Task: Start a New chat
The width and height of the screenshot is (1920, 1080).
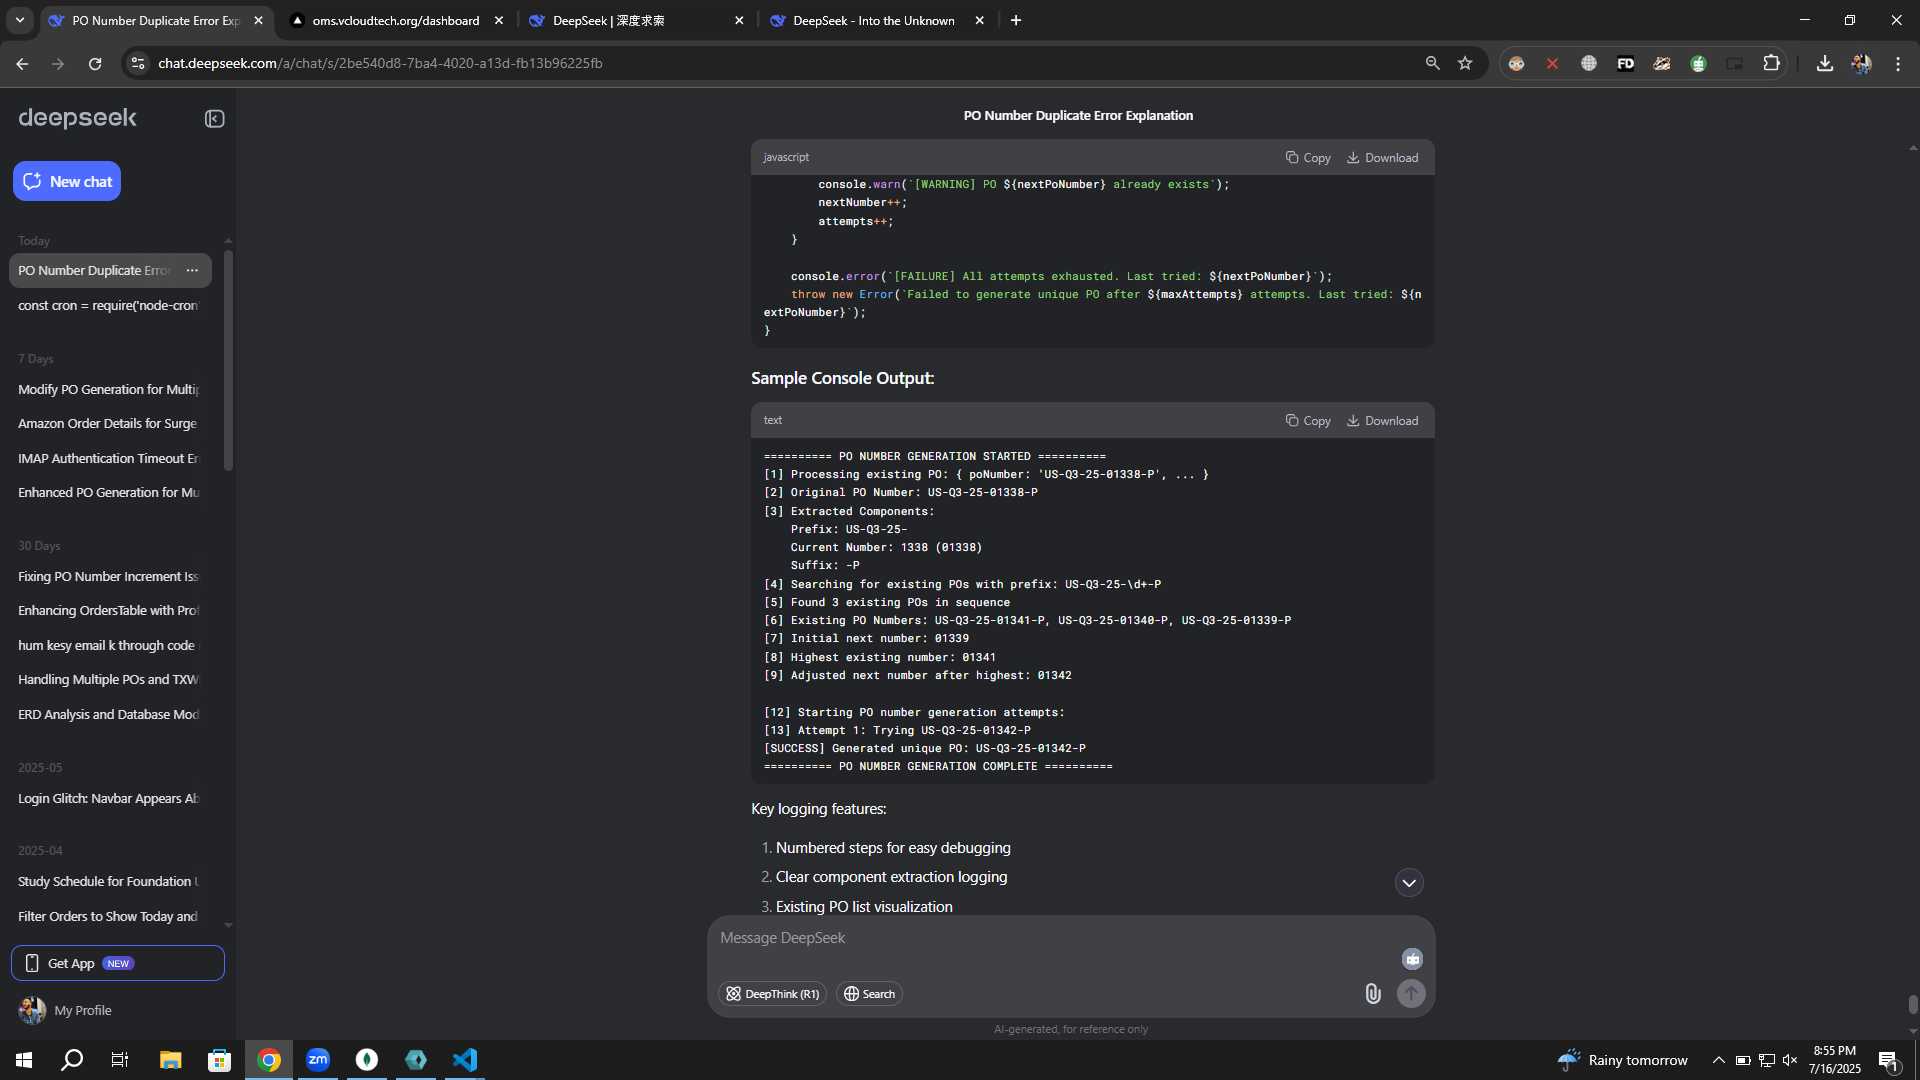Action: pos(67,181)
